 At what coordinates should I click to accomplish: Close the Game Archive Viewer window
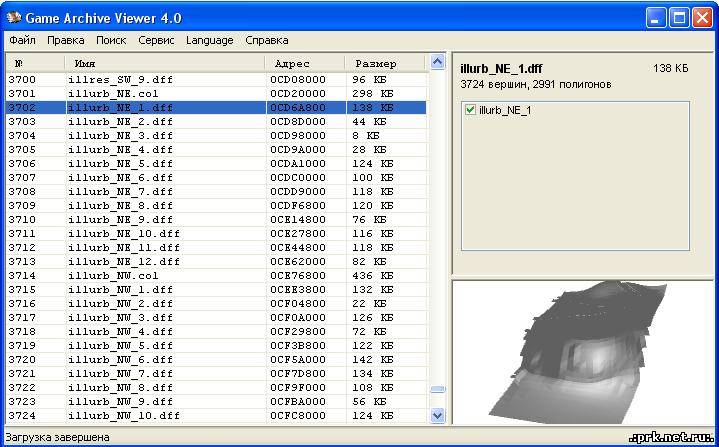[x=702, y=18]
